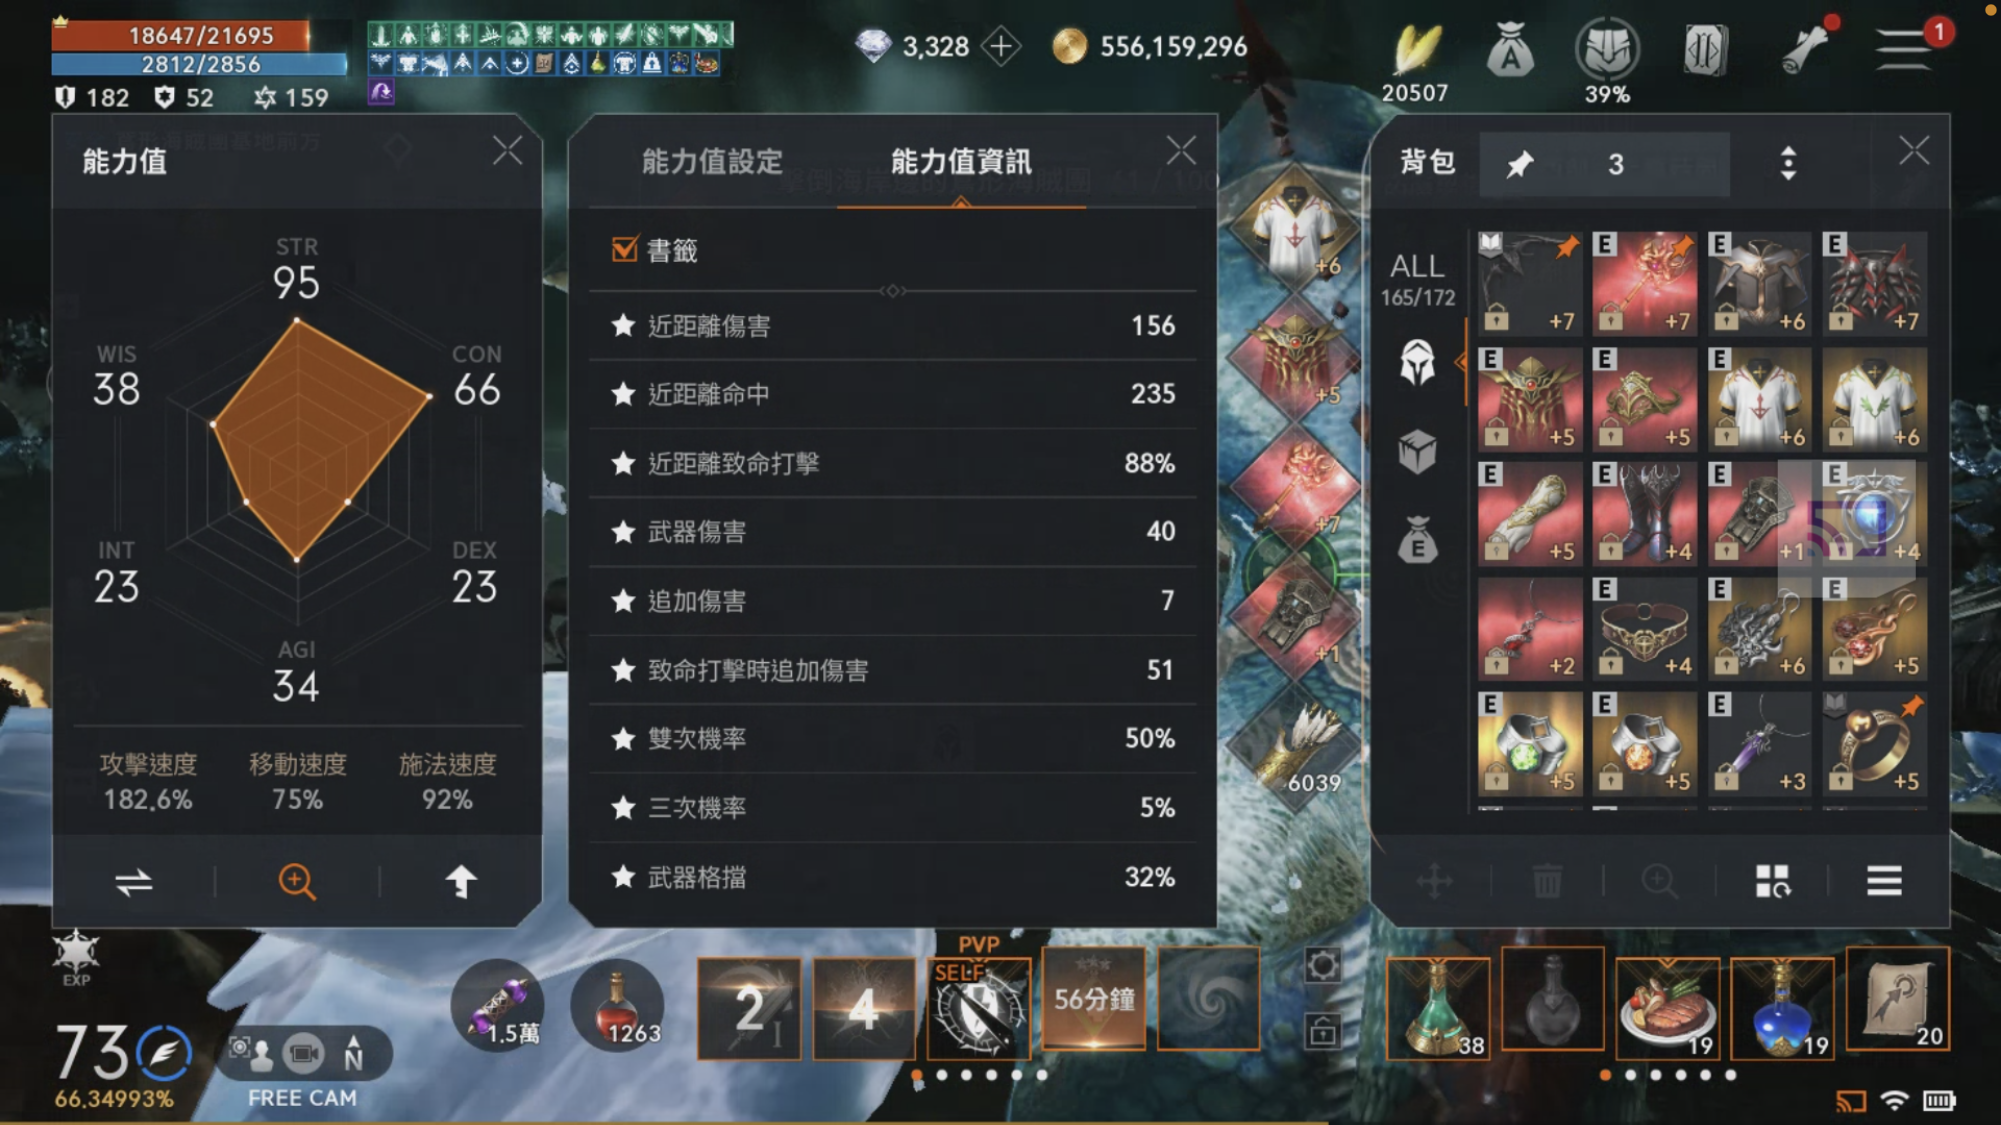Open the trash delete icon in backpack
Screen dimensions: 2001x1125
(x=1546, y=881)
